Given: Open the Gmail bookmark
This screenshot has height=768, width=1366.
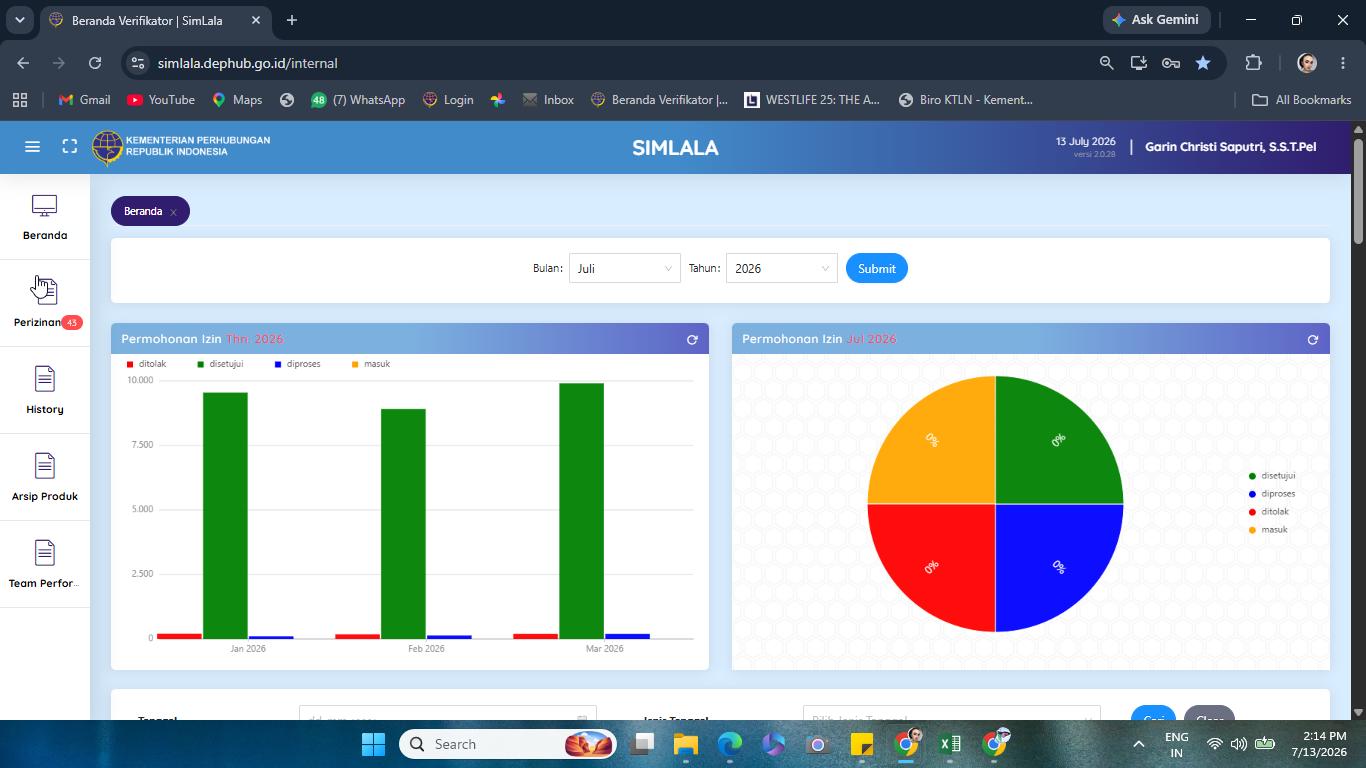Looking at the screenshot, I should [x=84, y=100].
